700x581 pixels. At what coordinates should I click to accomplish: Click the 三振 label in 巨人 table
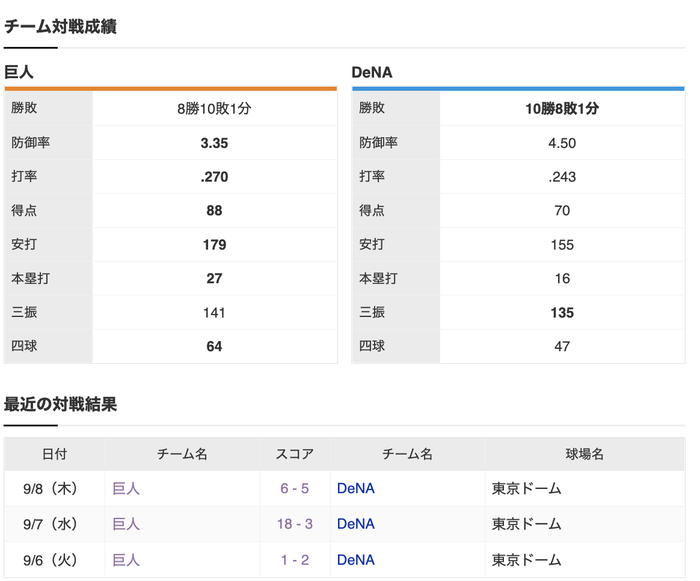(24, 312)
